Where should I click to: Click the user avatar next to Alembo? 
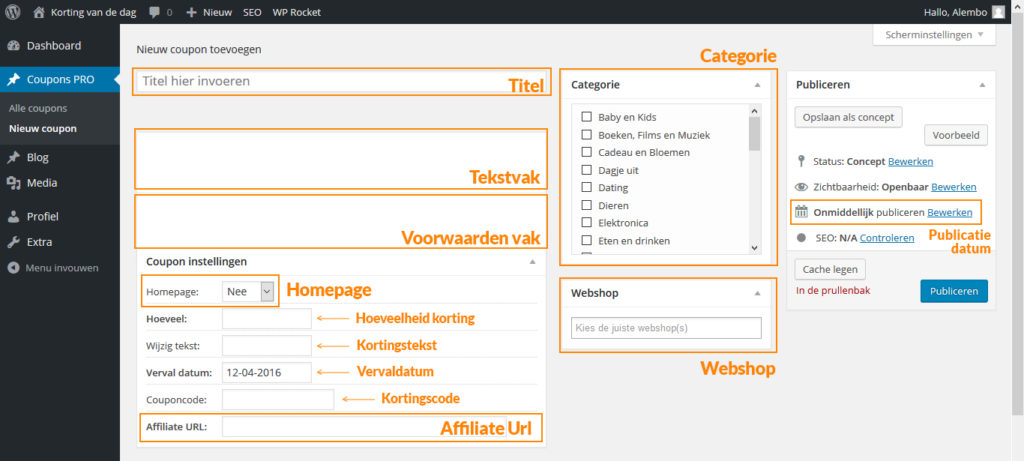[998, 12]
